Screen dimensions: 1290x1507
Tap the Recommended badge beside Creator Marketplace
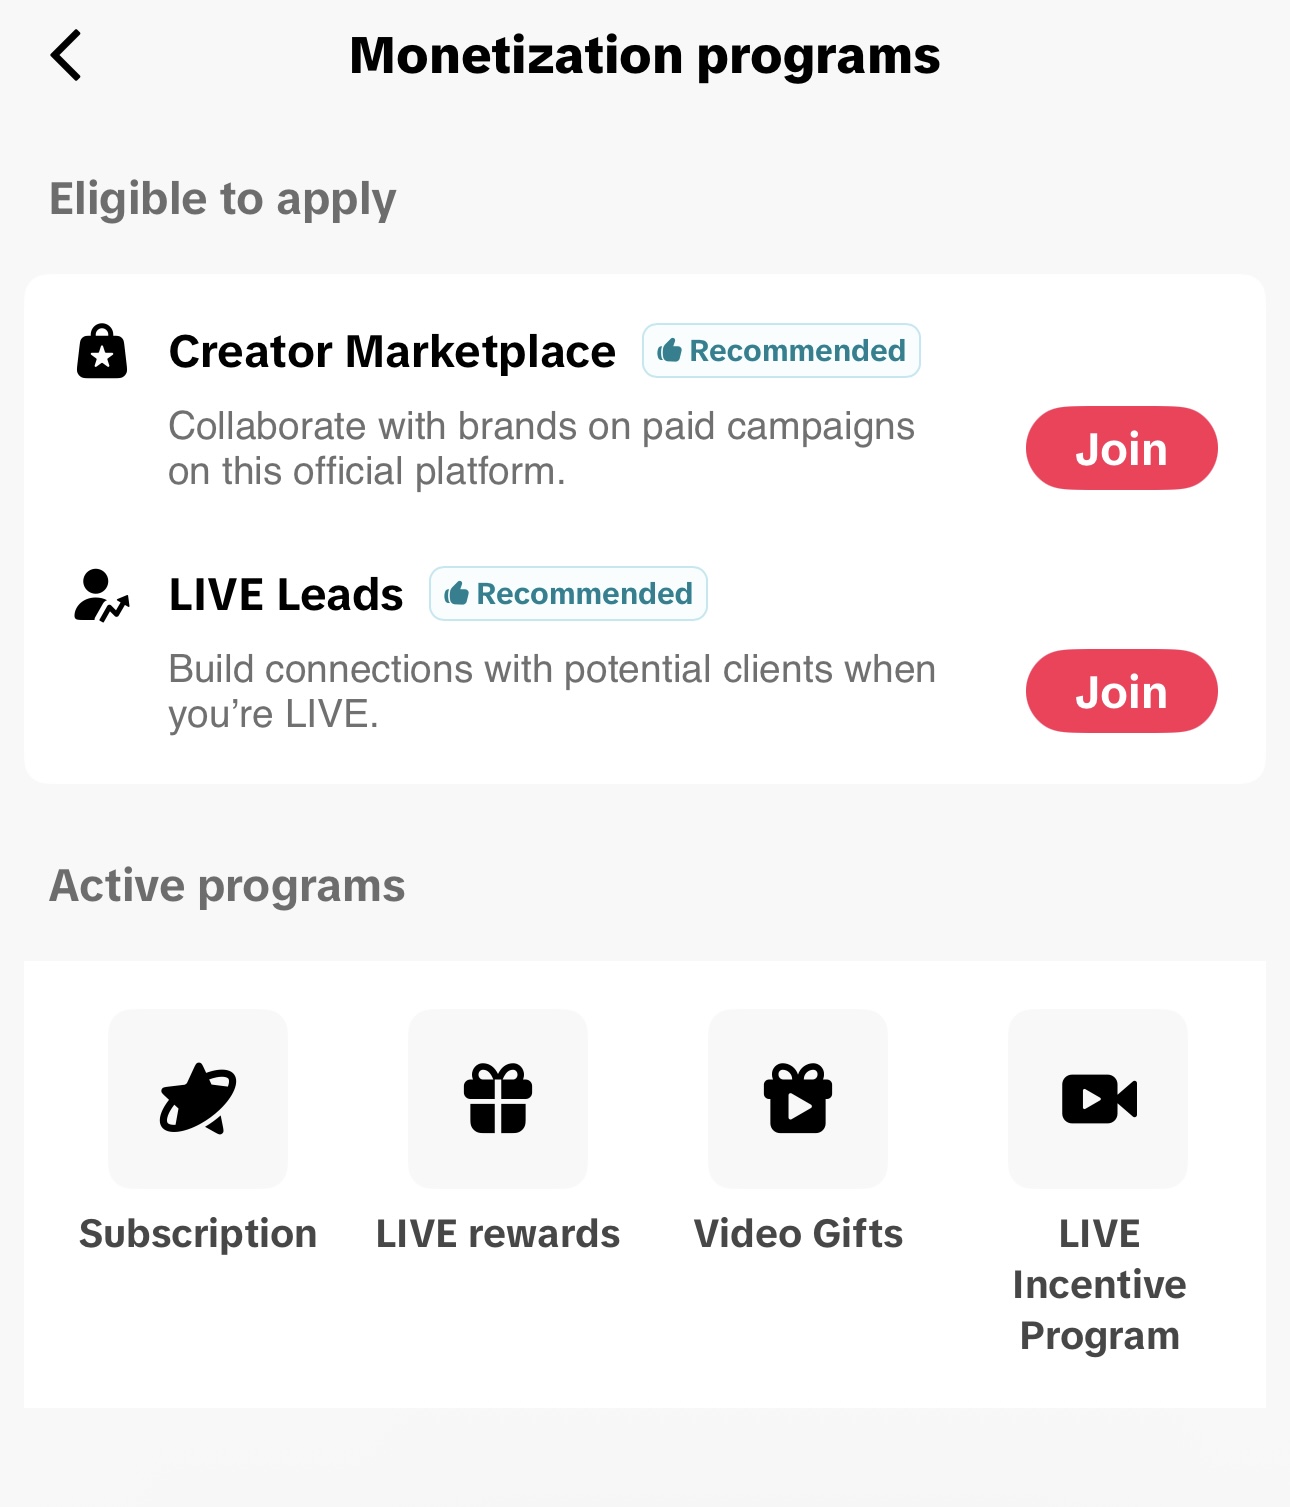coord(781,350)
